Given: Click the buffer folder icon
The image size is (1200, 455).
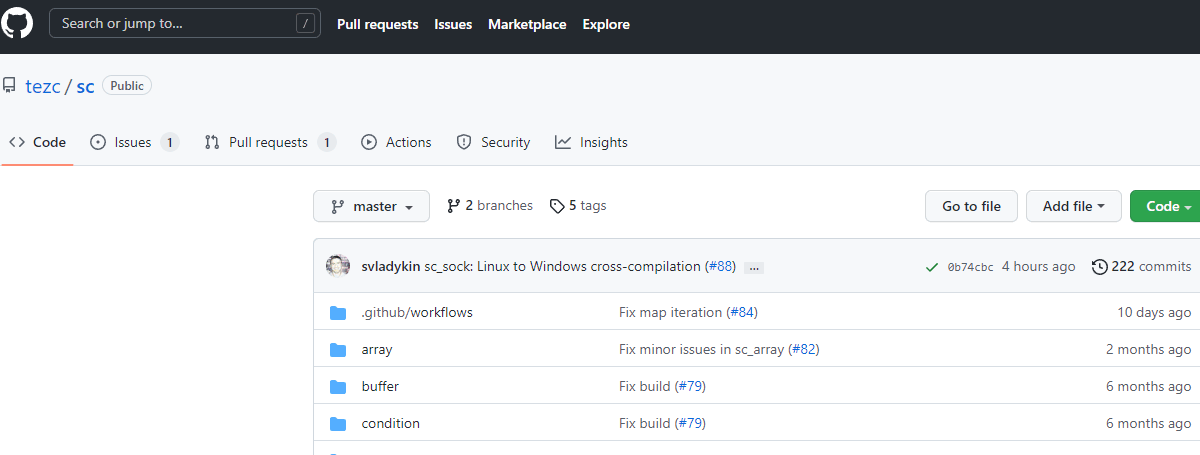Looking at the screenshot, I should (338, 386).
